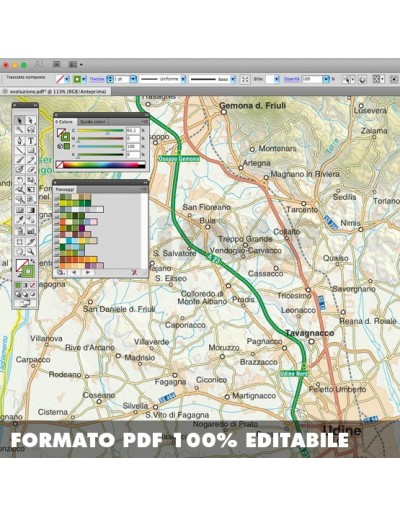Select the Rotate tool
This screenshot has height=517, width=400.
(x=20, y=180)
